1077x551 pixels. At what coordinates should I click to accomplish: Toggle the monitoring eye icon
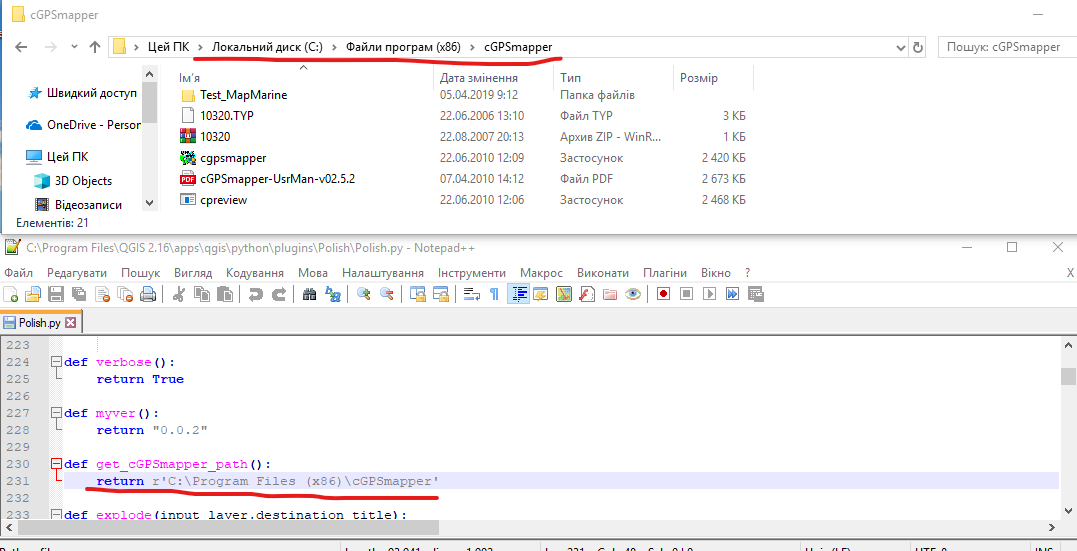point(633,294)
